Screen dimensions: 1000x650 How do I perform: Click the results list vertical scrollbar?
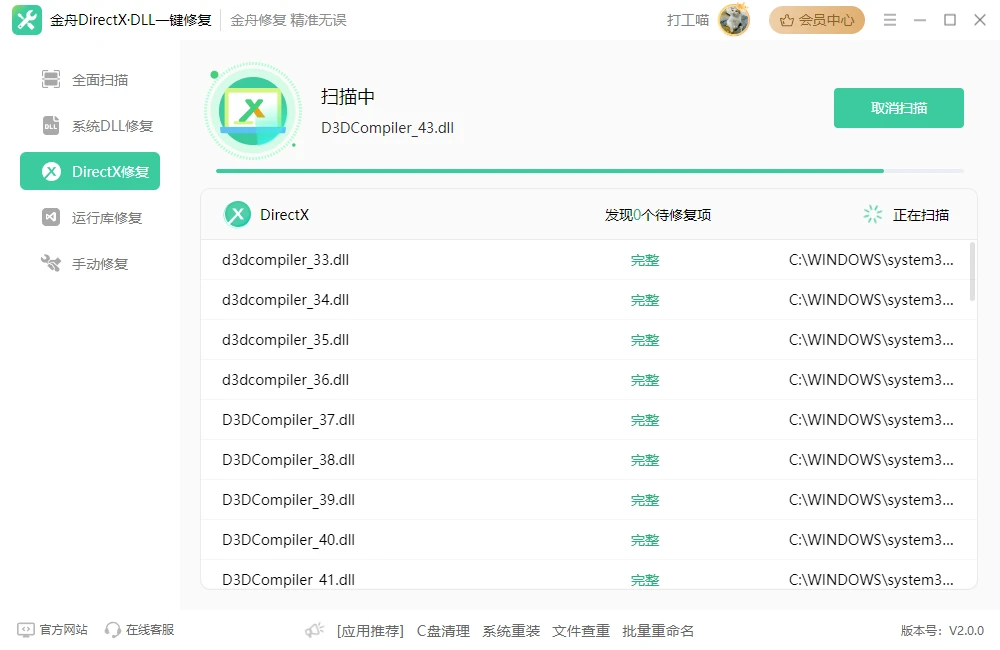coord(972,271)
